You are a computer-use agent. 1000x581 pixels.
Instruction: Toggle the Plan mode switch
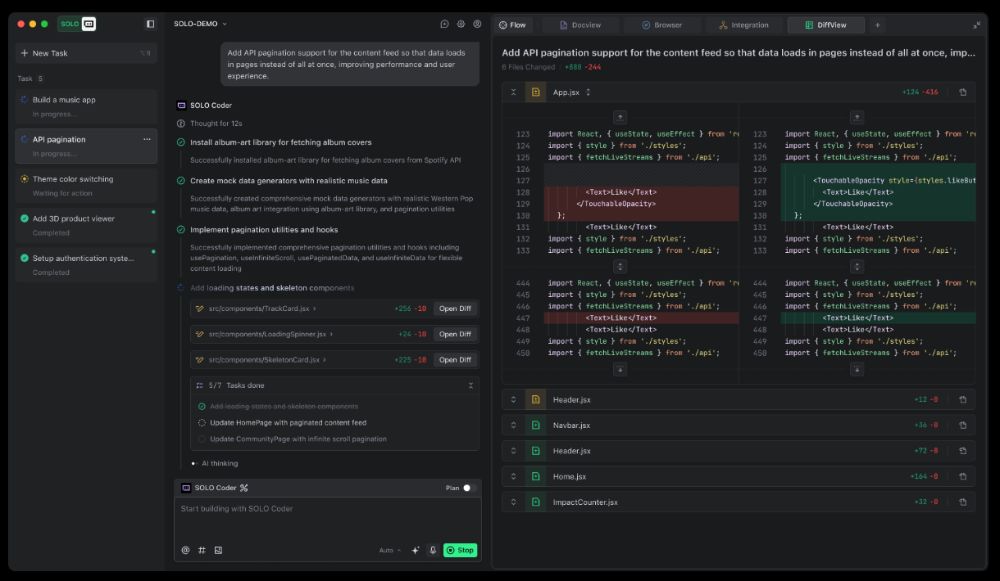pos(468,488)
